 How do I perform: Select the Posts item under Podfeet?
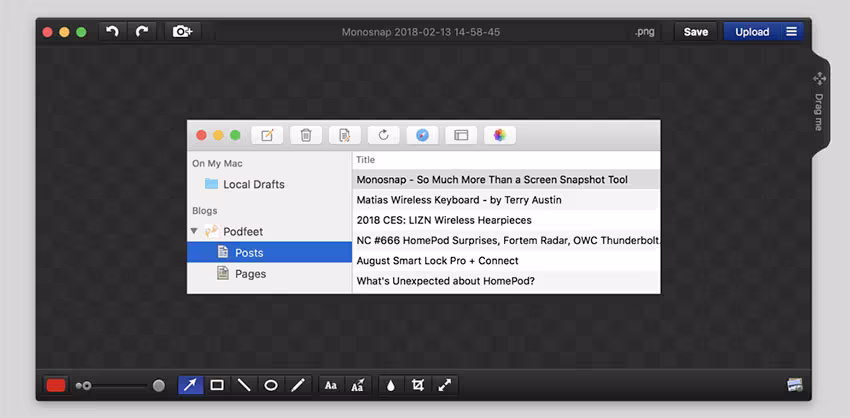[x=269, y=253]
